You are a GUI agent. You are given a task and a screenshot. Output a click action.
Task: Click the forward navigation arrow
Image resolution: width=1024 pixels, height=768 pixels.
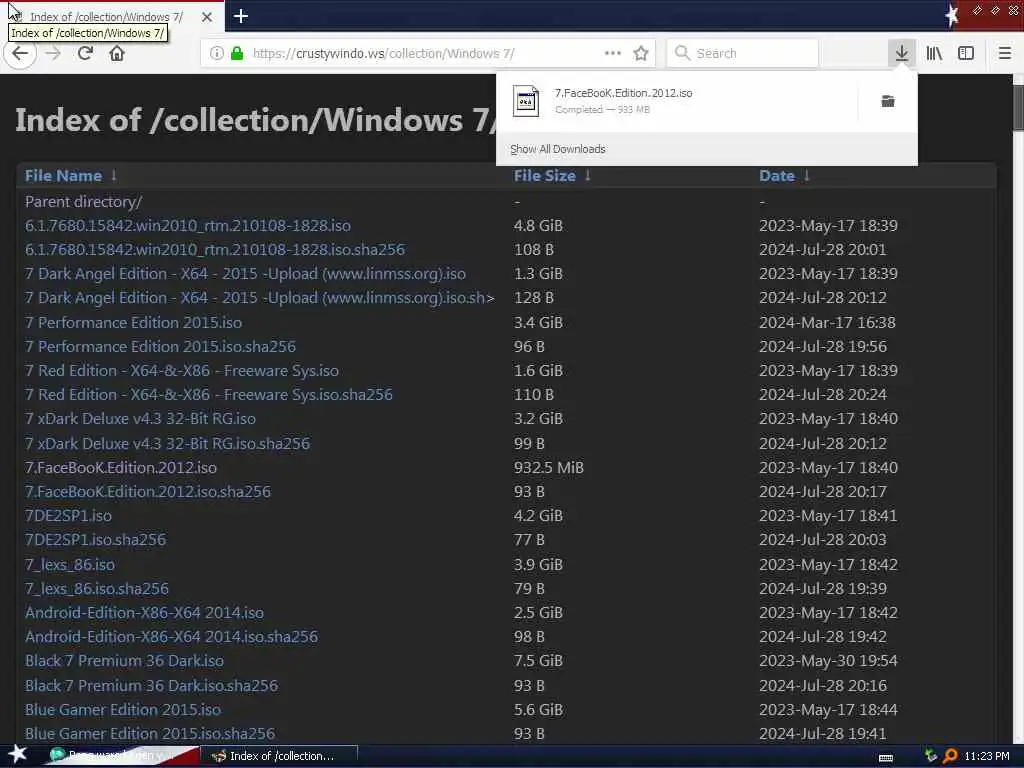click(x=54, y=54)
